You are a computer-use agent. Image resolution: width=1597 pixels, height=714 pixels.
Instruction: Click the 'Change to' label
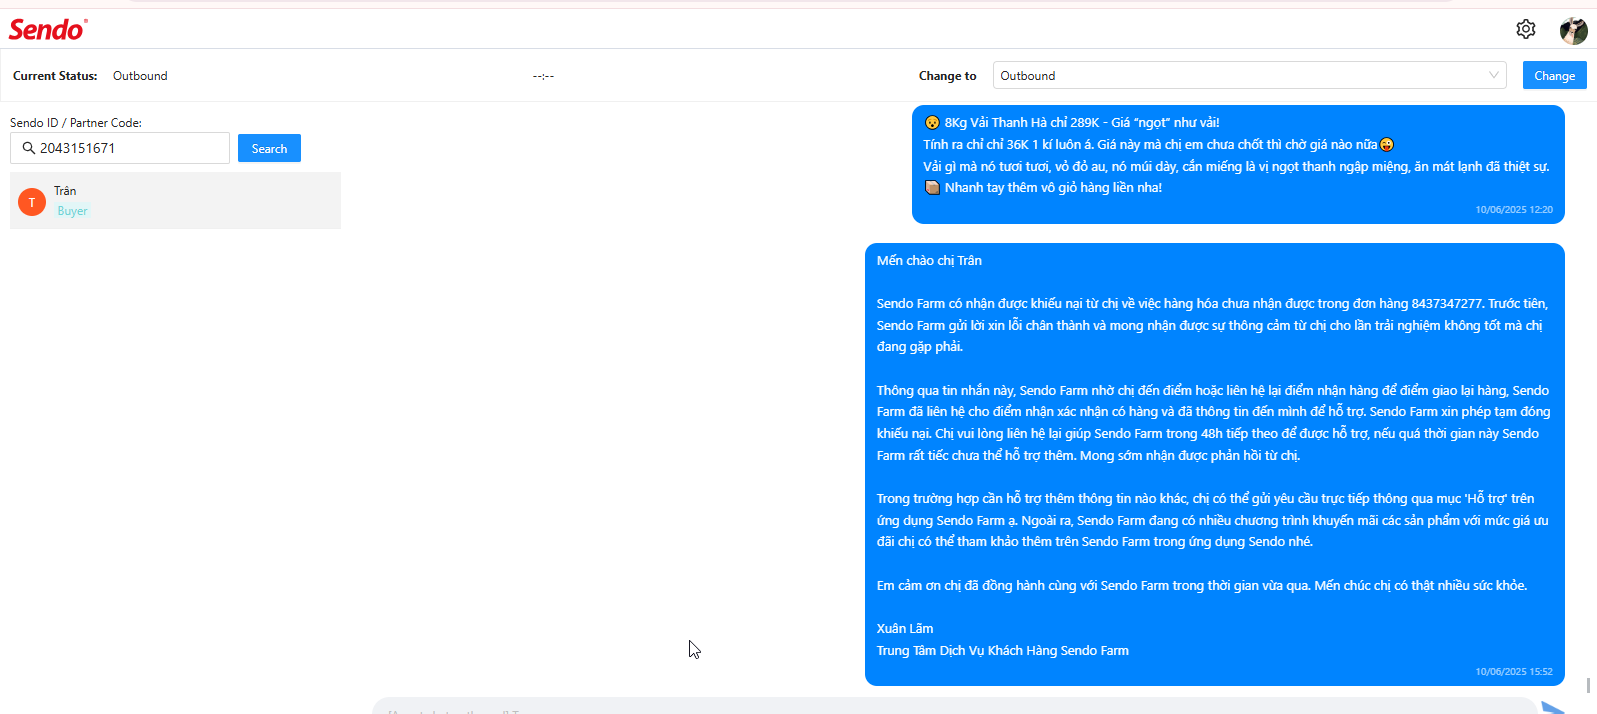(947, 76)
